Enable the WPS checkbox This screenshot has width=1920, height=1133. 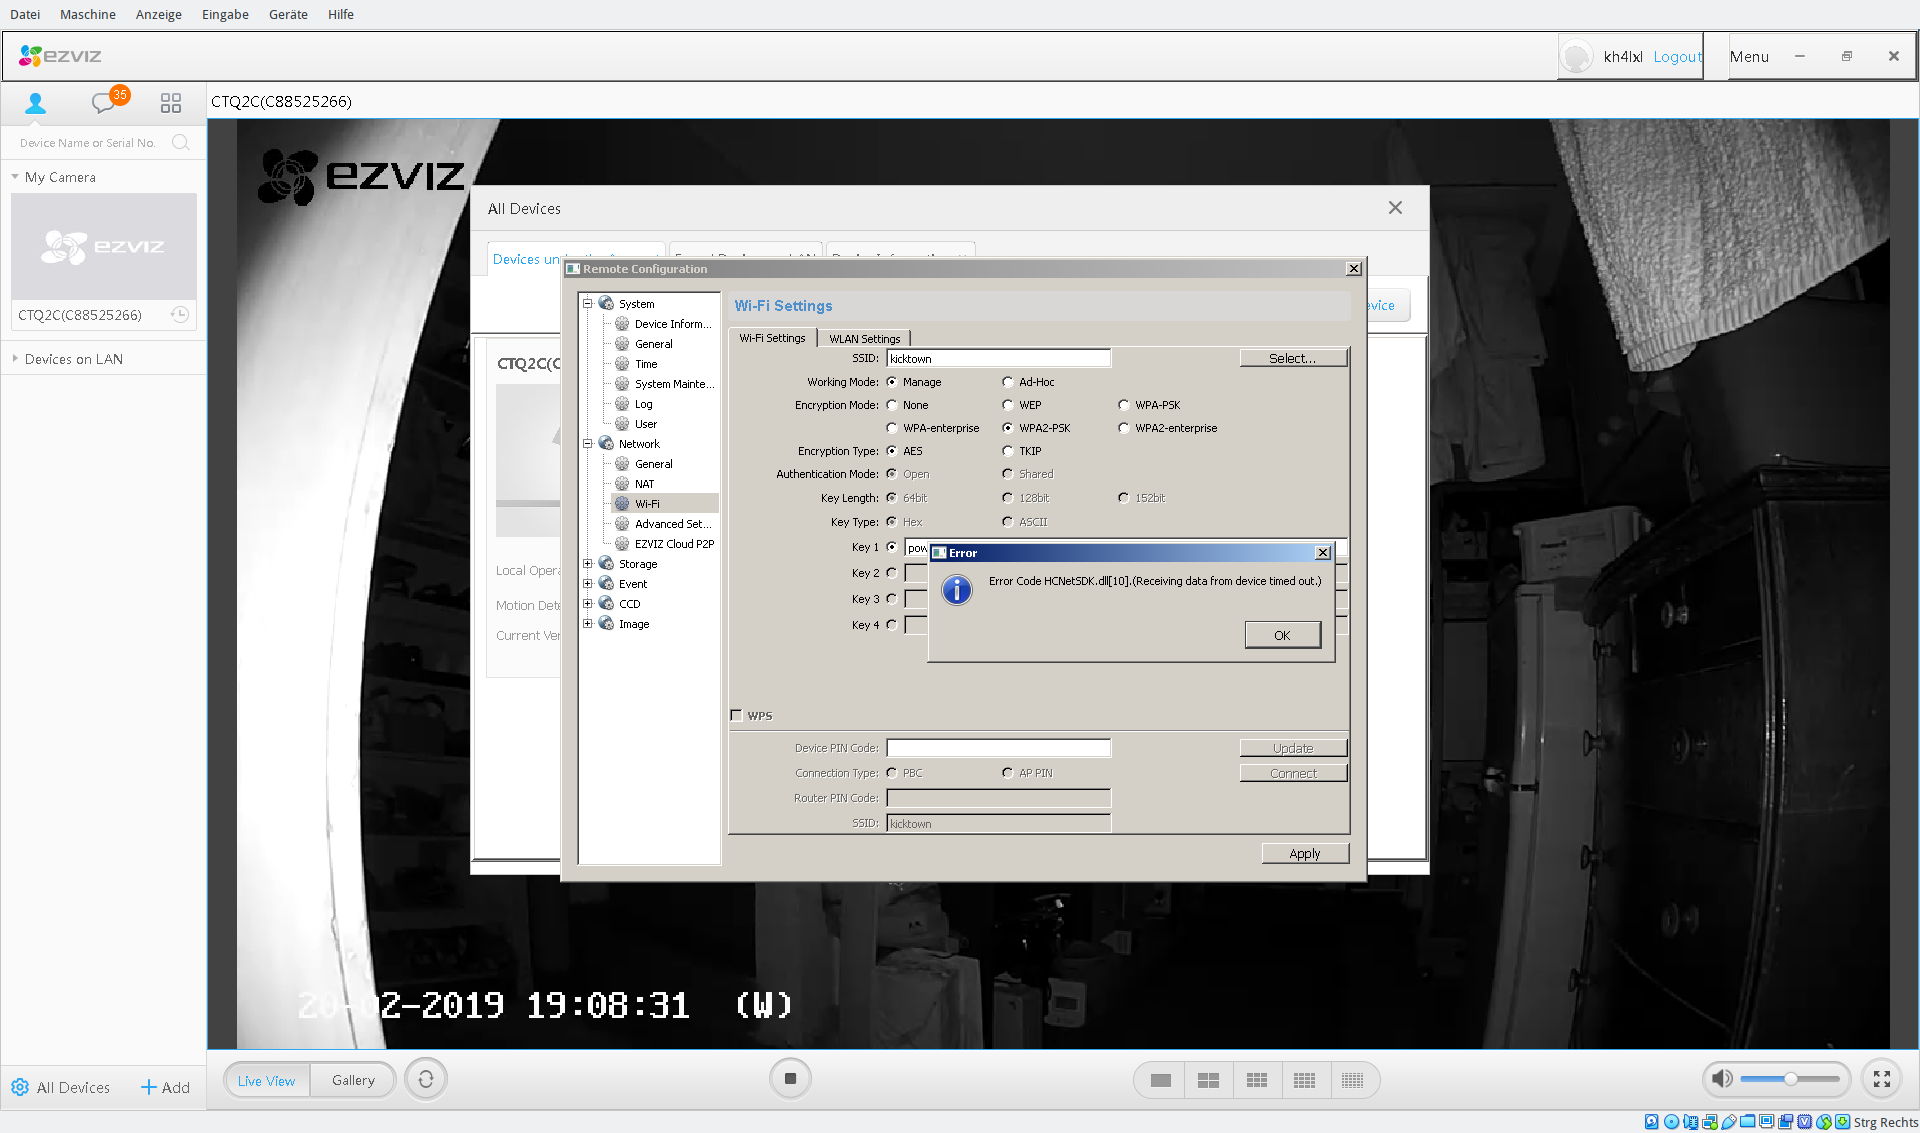pyautogui.click(x=737, y=716)
